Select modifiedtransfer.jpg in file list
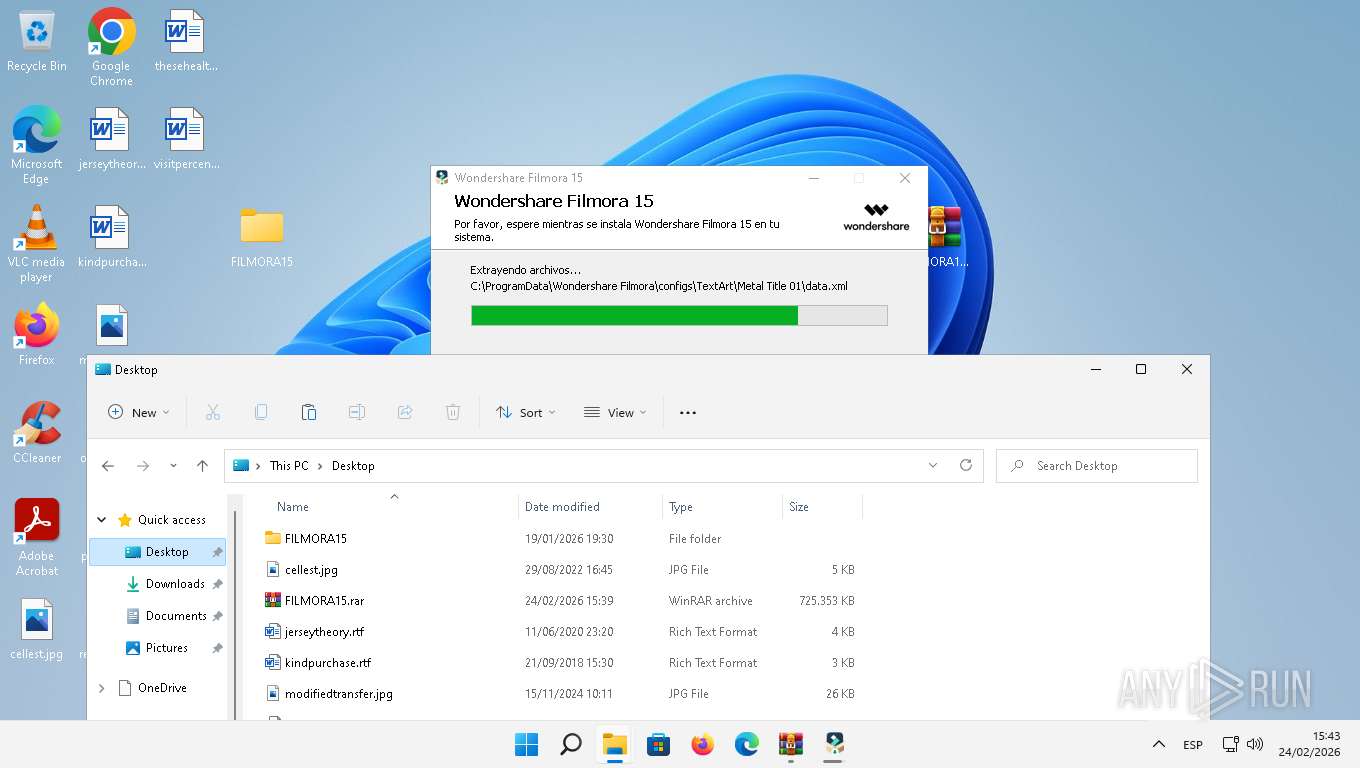This screenshot has height=768, width=1360. pos(562,694)
